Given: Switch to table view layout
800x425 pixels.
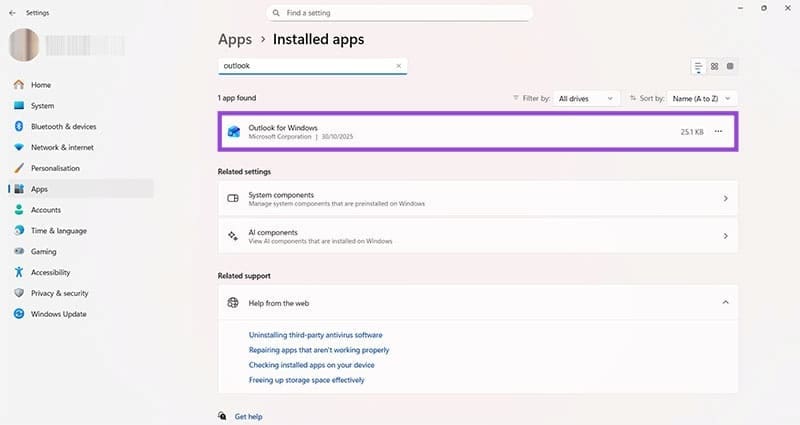Looking at the screenshot, I should [x=731, y=66].
